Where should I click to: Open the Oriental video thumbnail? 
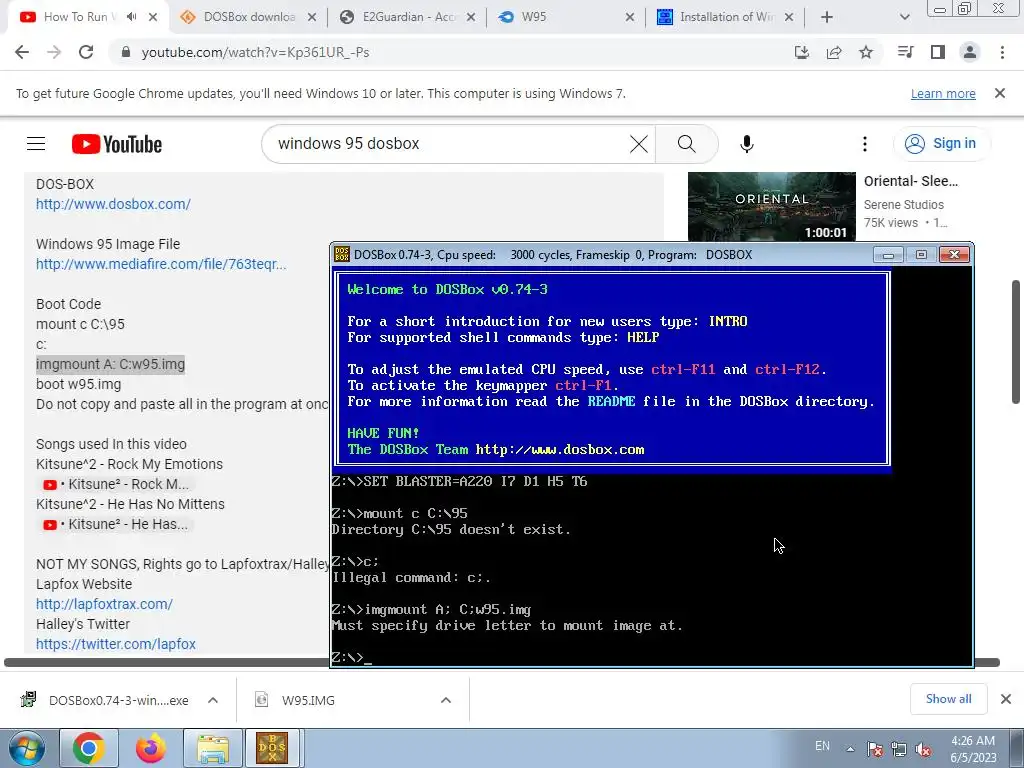click(771, 206)
